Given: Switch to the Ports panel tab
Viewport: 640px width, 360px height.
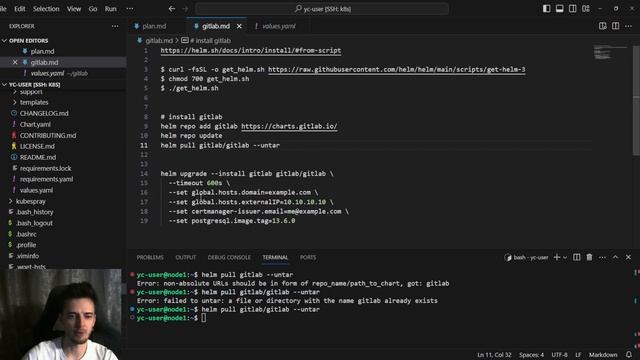Looking at the screenshot, I should point(308,258).
